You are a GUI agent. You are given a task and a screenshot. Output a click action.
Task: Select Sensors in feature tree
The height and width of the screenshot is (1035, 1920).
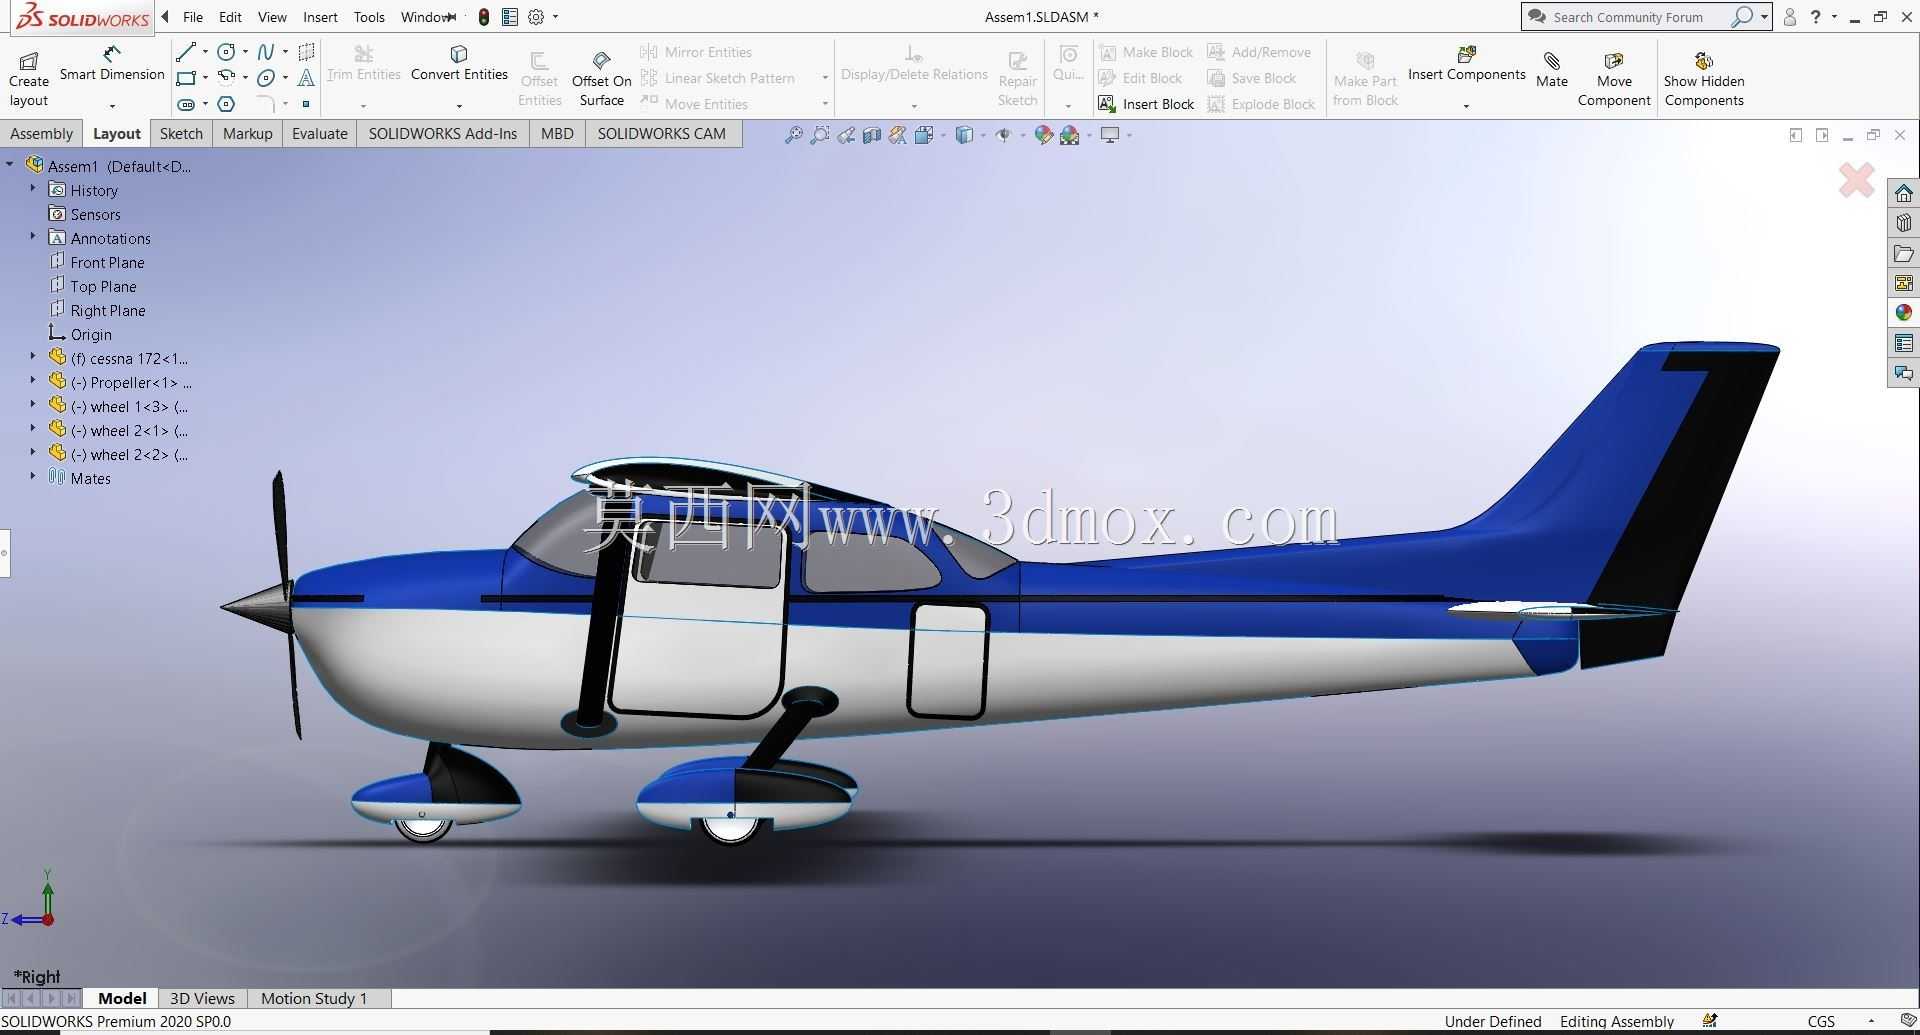[x=85, y=214]
